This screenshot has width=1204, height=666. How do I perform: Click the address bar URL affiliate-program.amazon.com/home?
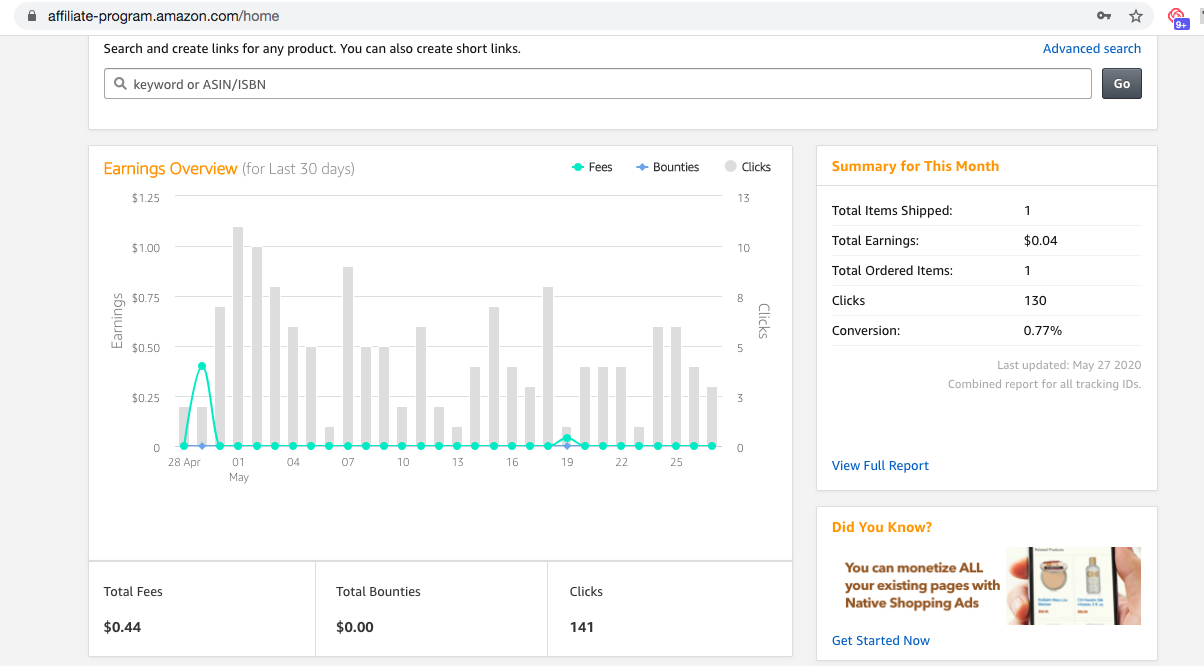pyautogui.click(x=164, y=16)
